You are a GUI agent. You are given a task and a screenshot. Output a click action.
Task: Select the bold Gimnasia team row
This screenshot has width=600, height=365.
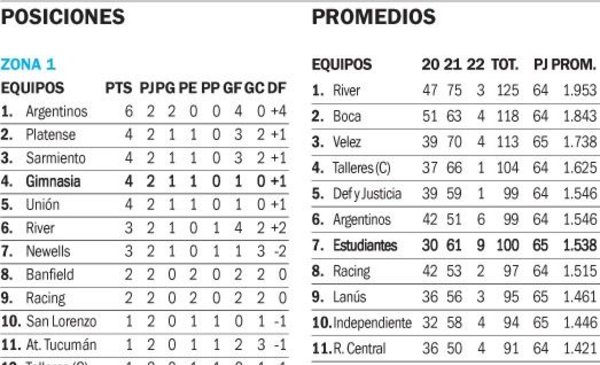click(144, 181)
